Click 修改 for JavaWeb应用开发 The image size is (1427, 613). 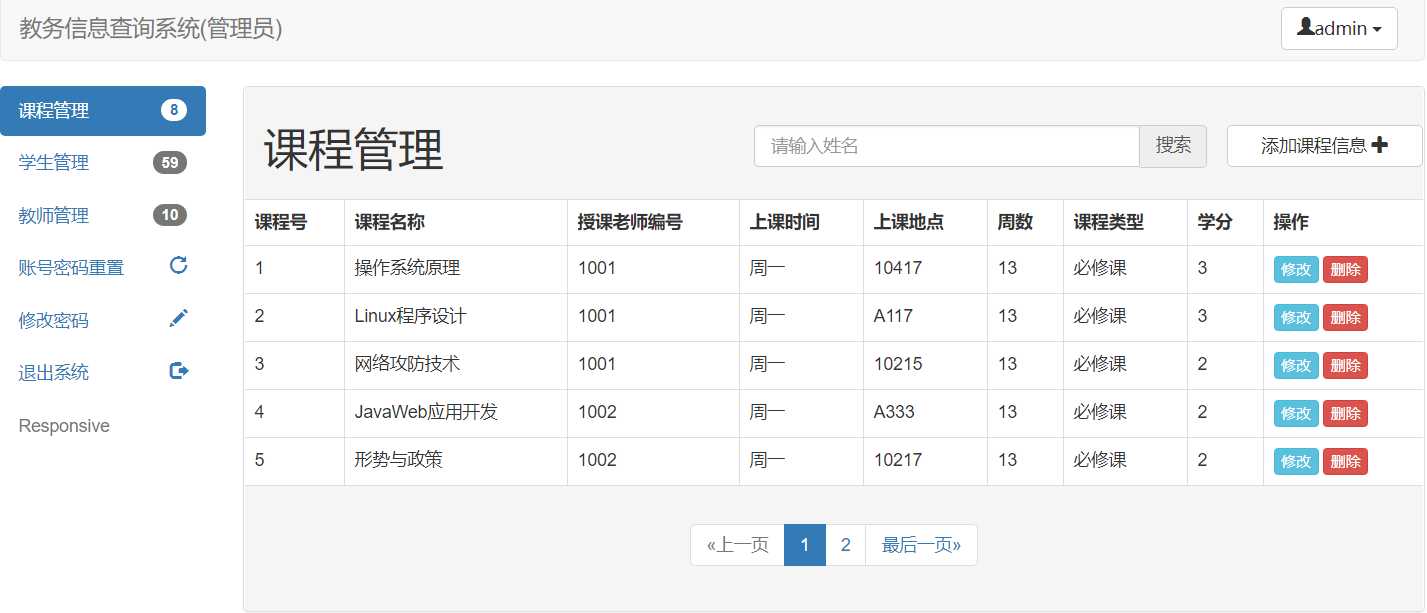[1295, 413]
